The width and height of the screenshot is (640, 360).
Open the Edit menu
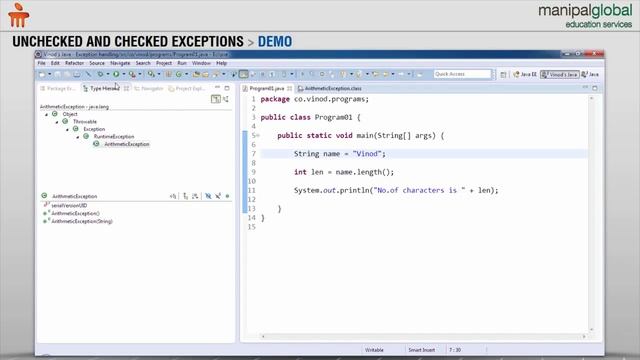tap(55, 63)
